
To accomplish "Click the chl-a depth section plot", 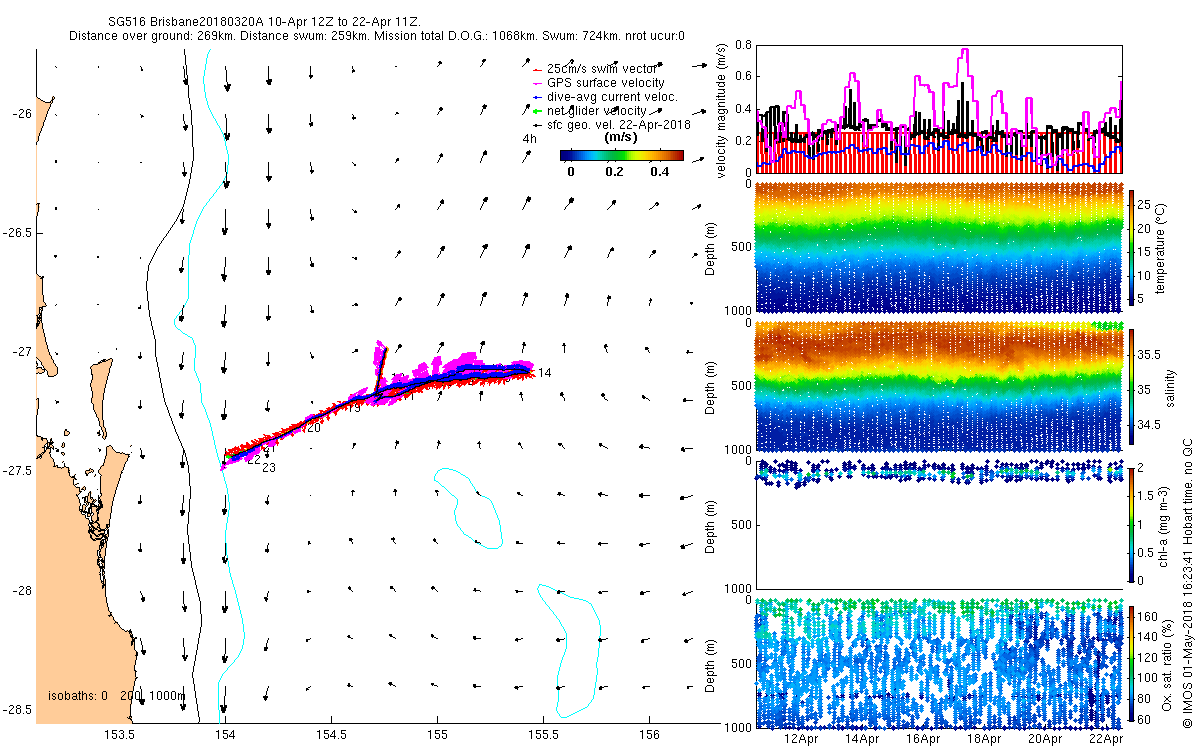I will (x=940, y=523).
